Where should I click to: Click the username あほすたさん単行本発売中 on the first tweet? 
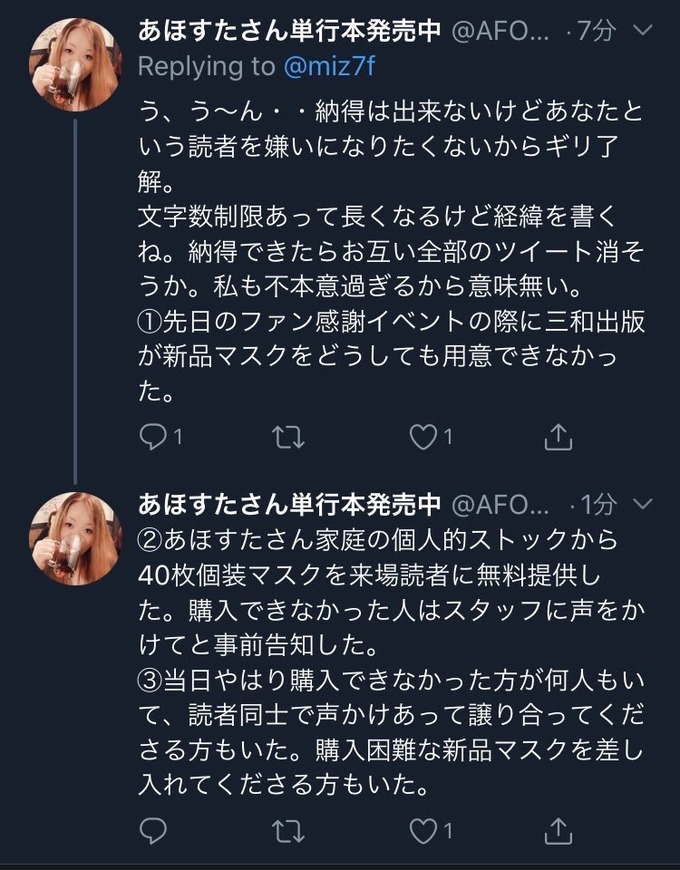tap(290, 31)
